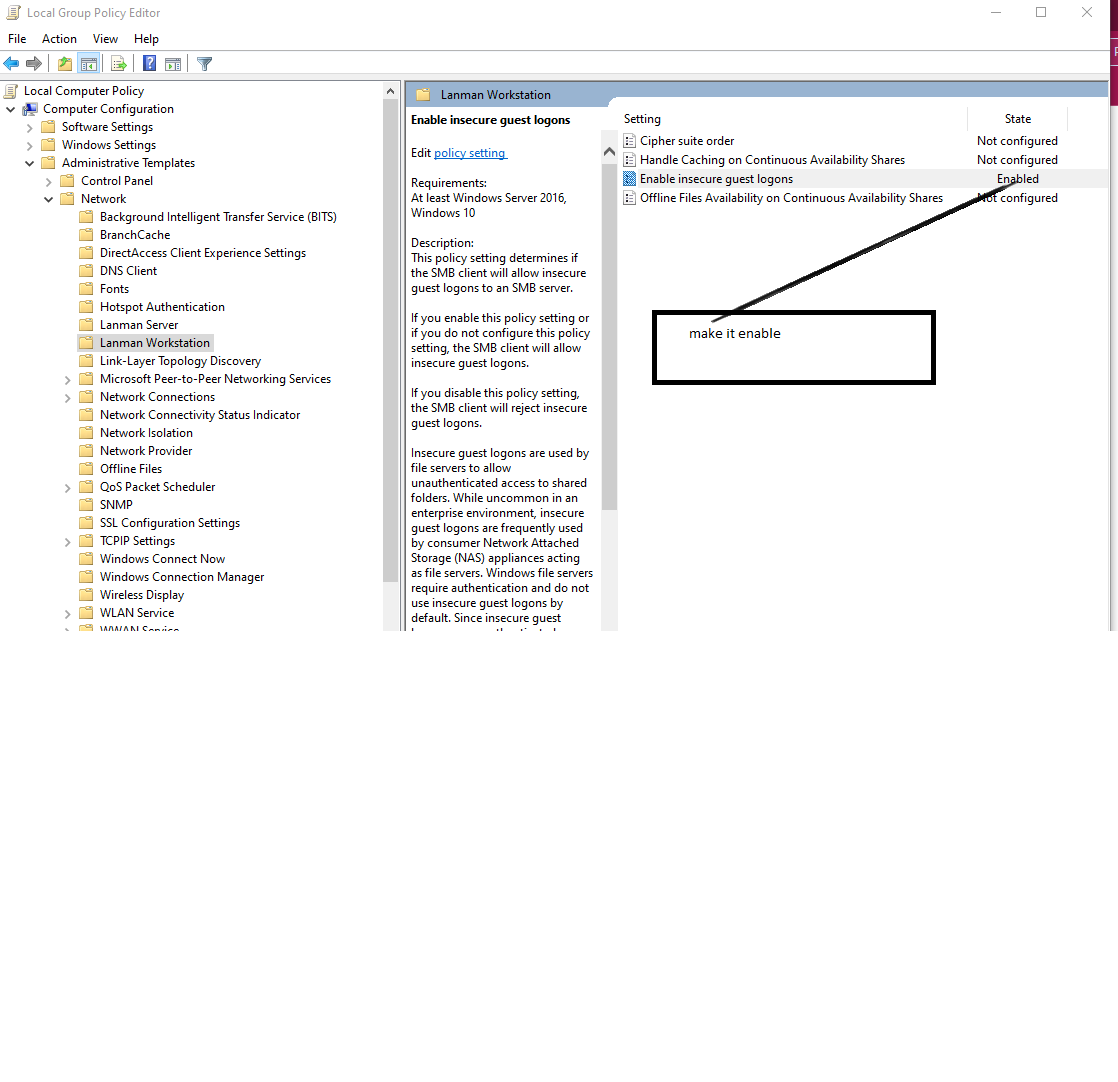
Task: Select Background Intelligent Transfer Service (BITS)
Action: point(218,217)
